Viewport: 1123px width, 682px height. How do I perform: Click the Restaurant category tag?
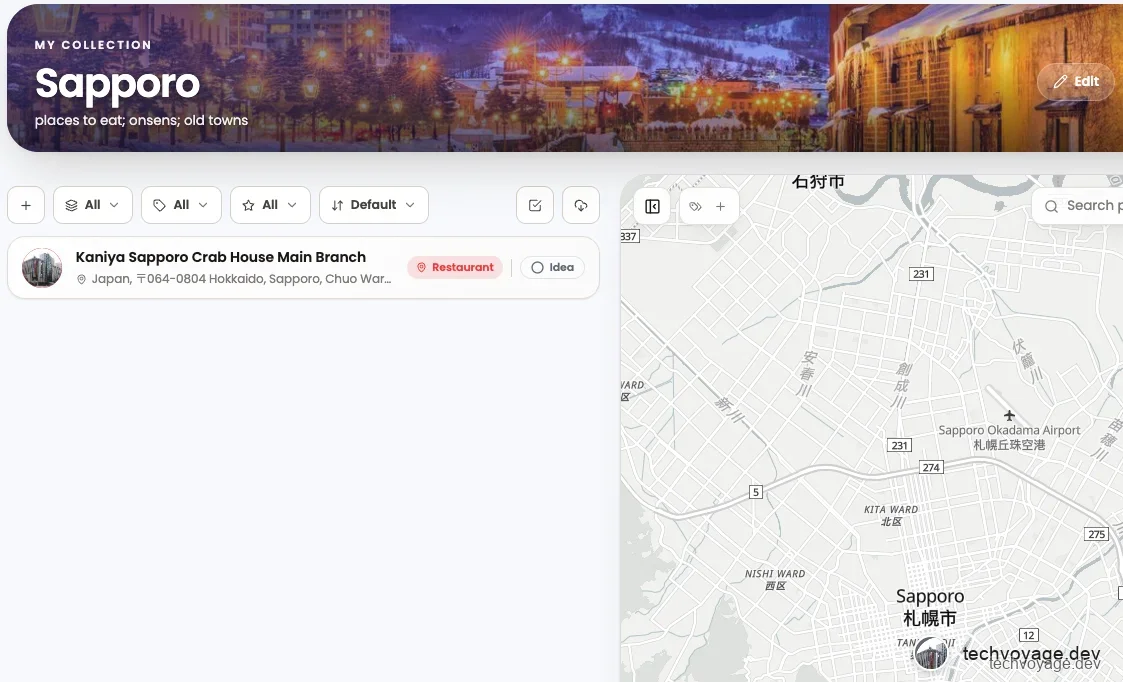[x=455, y=267]
